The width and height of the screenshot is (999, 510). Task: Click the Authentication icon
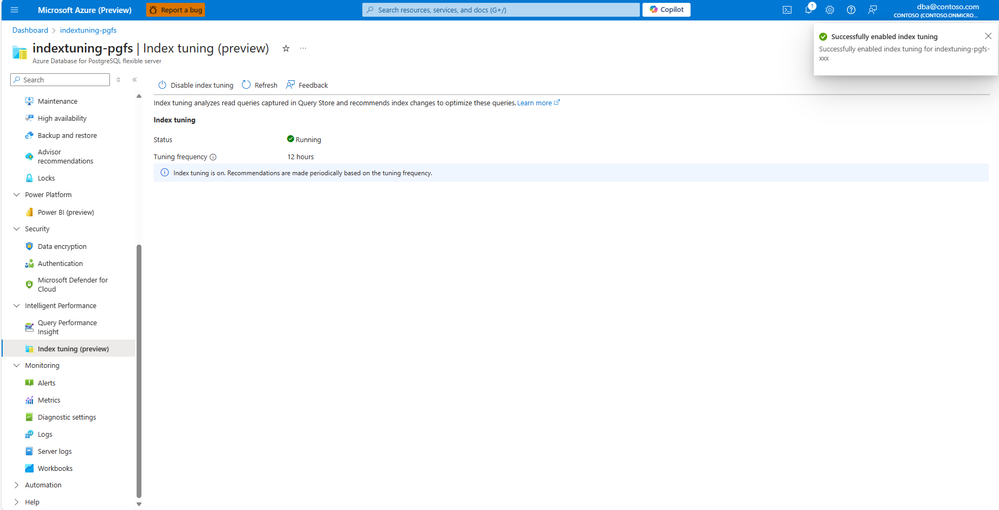pyautogui.click(x=29, y=263)
